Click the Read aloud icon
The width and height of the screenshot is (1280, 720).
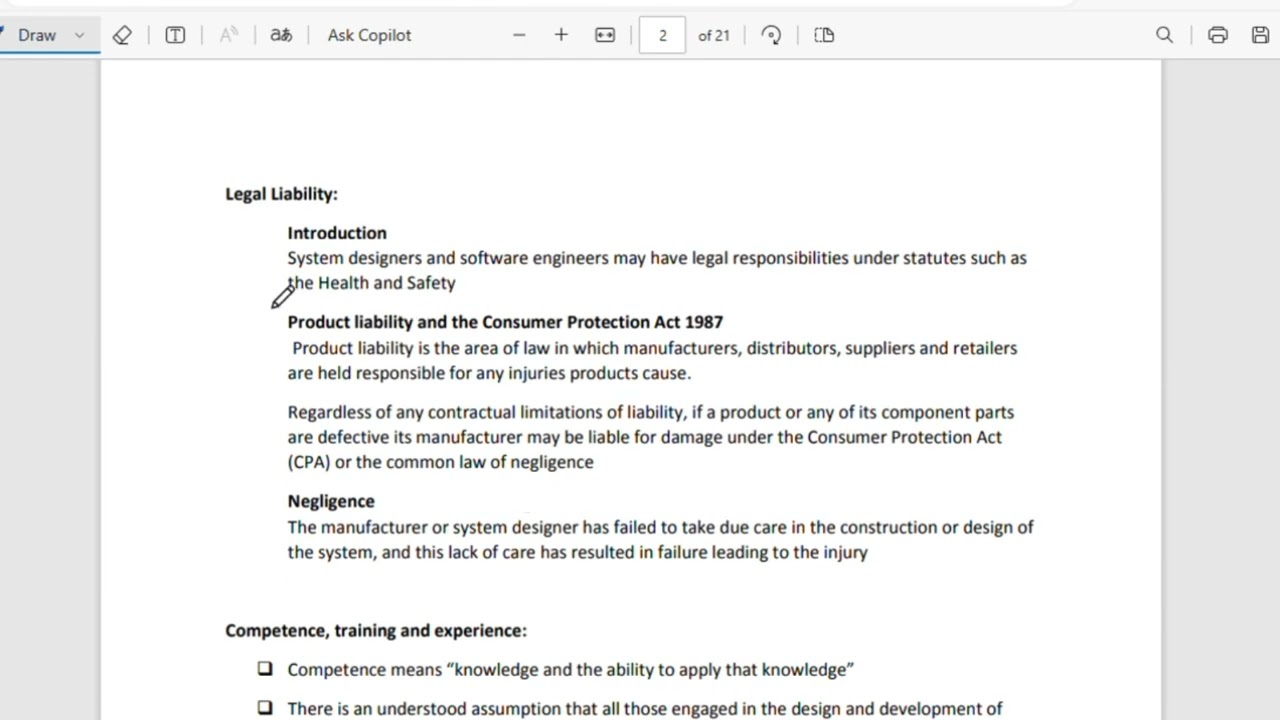[228, 35]
